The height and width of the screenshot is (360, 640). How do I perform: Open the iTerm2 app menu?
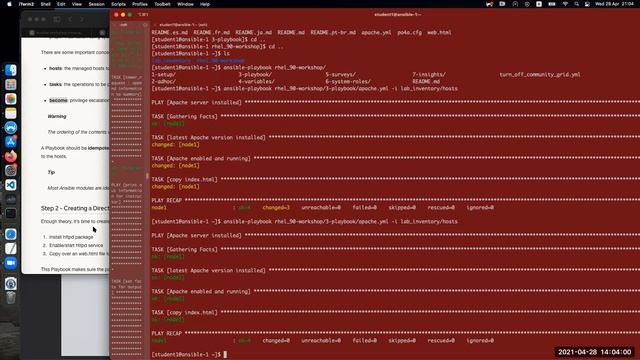coord(27,4)
